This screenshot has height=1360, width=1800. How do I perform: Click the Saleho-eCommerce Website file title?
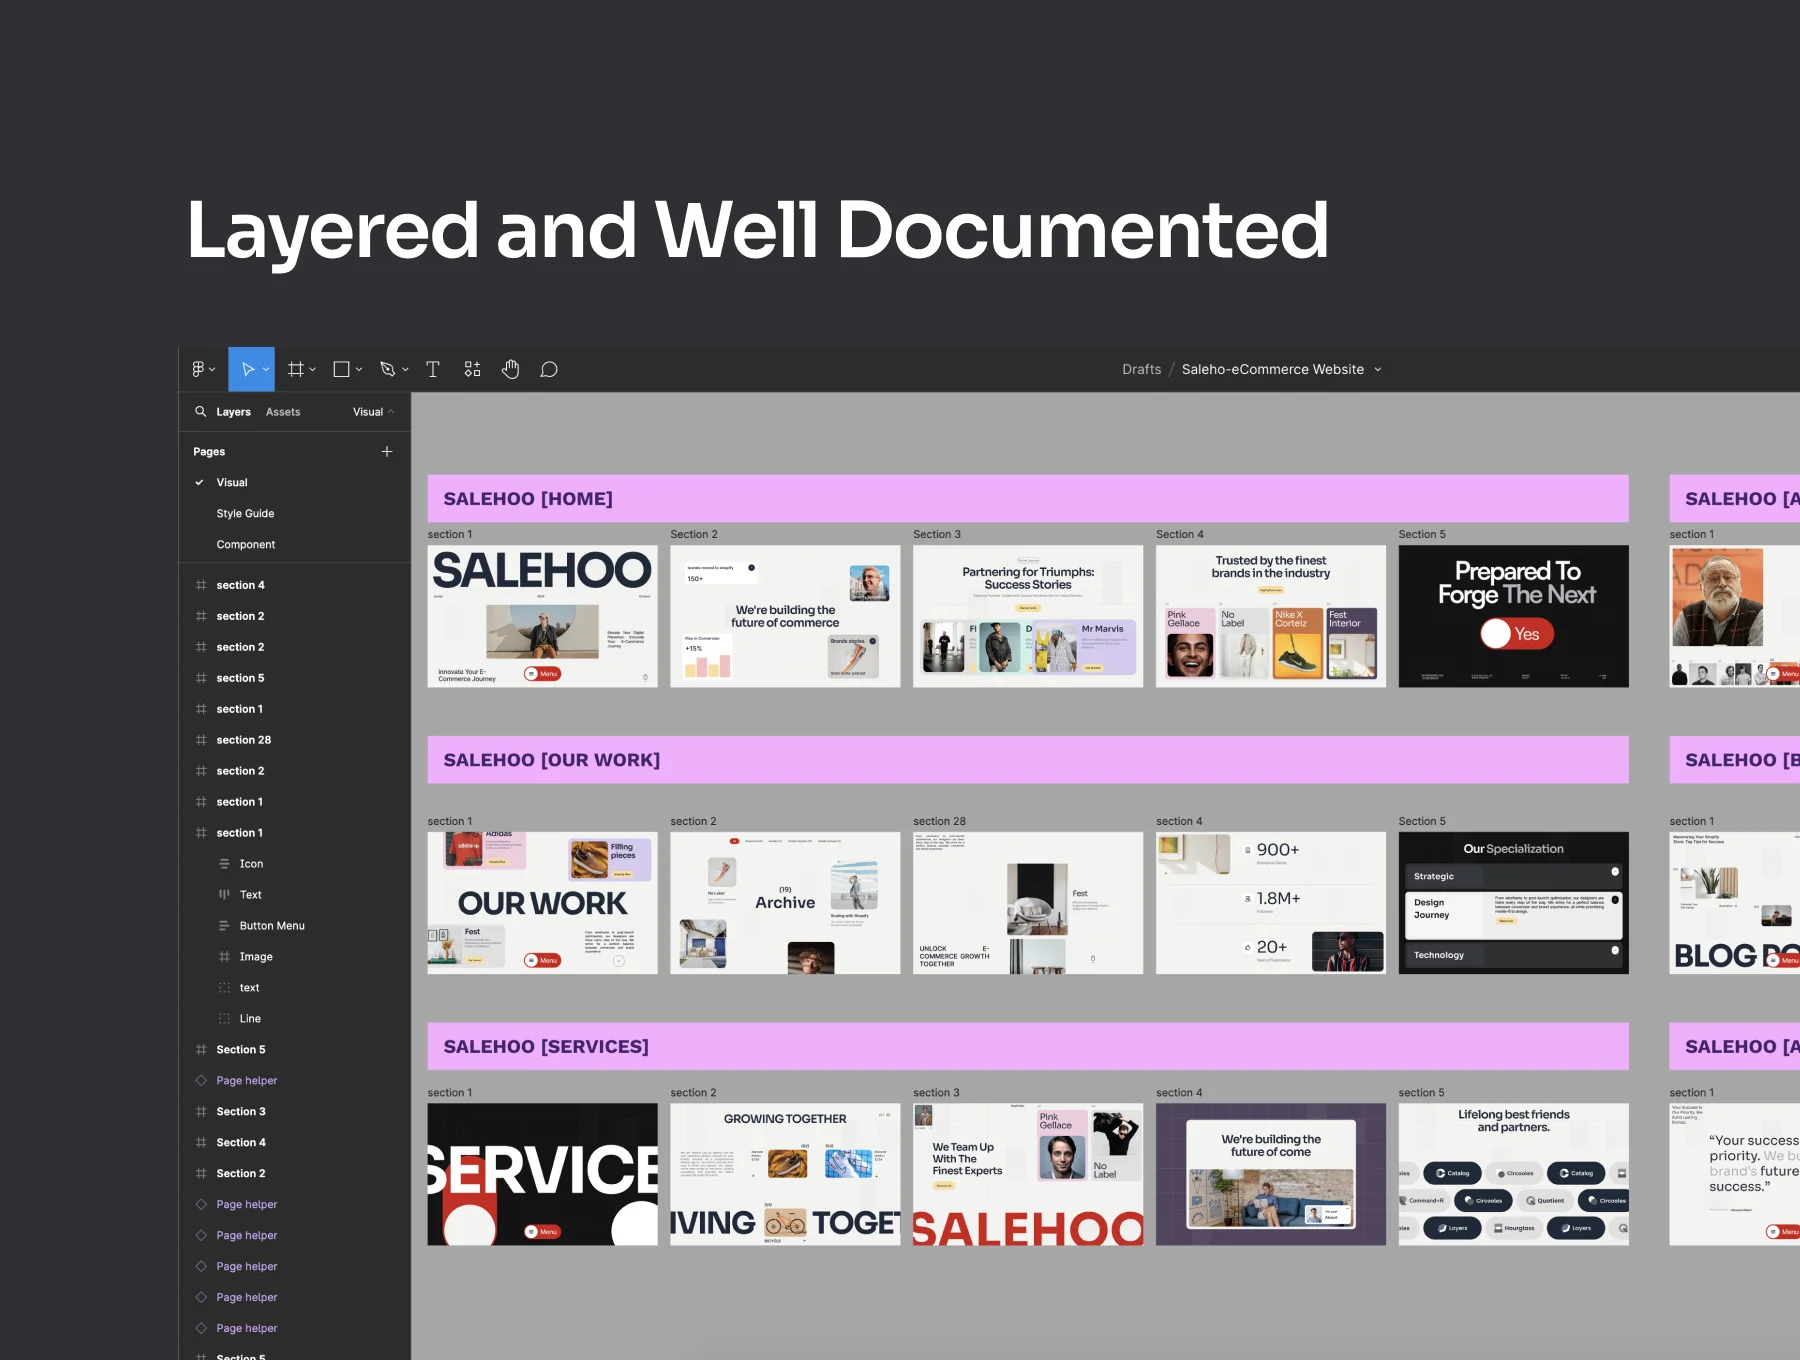coord(1272,369)
